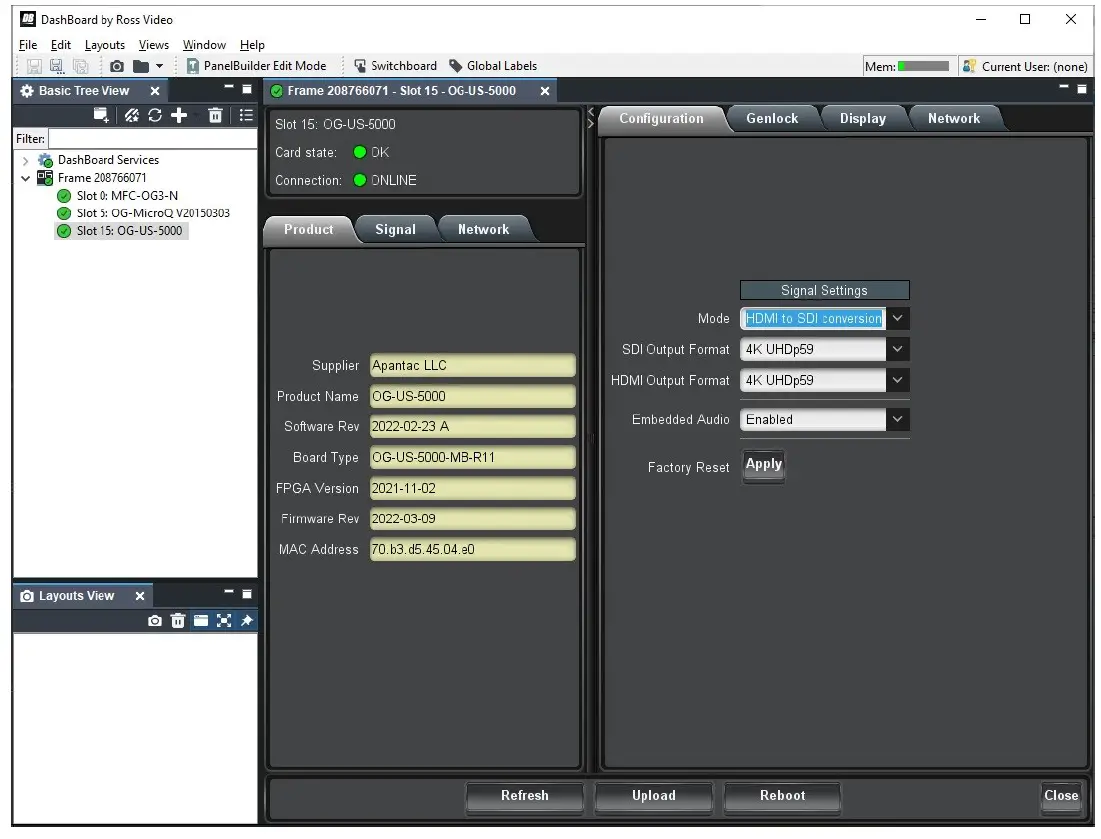1101x839 pixels.
Task: Collapse the Frame 208766071 tree node
Action: [x=25, y=178]
